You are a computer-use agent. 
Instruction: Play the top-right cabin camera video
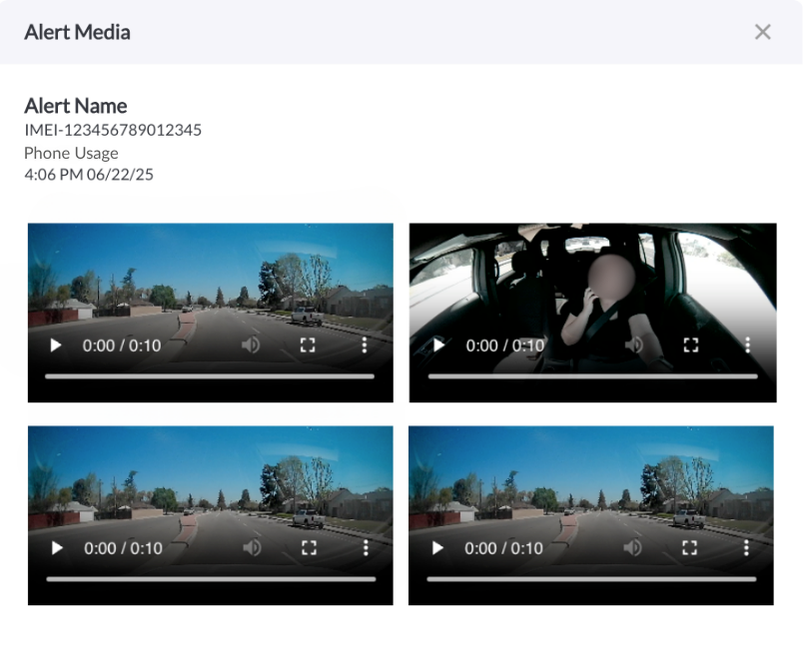point(439,345)
